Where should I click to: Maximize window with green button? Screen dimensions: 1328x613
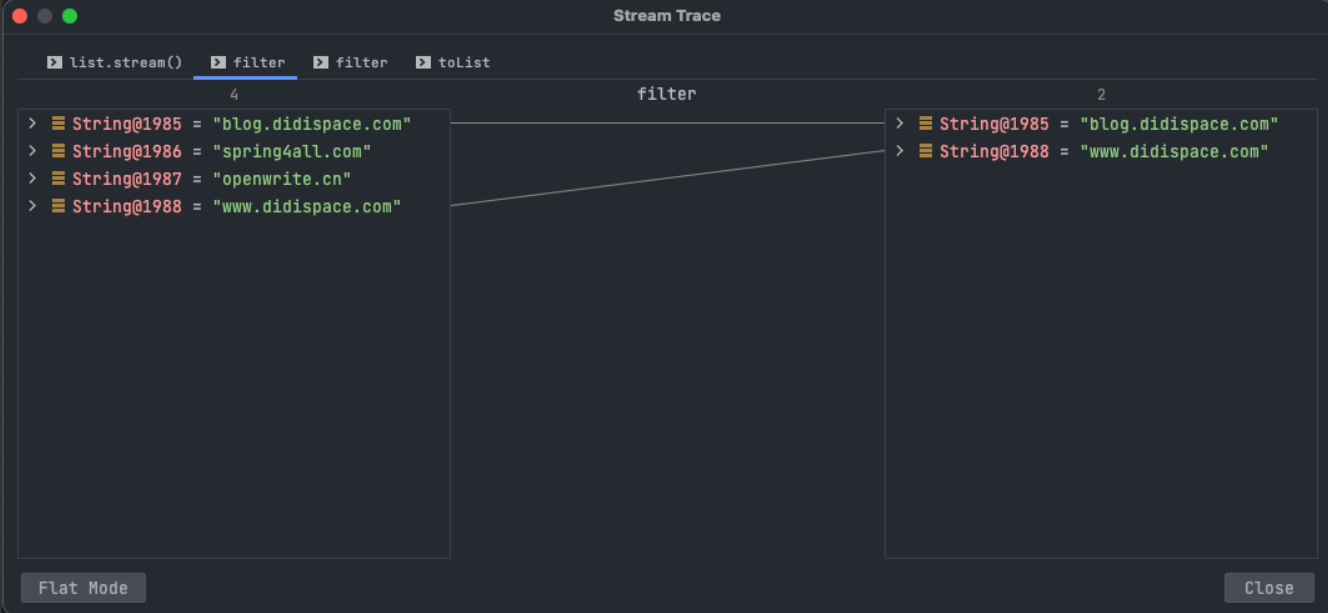pos(69,16)
